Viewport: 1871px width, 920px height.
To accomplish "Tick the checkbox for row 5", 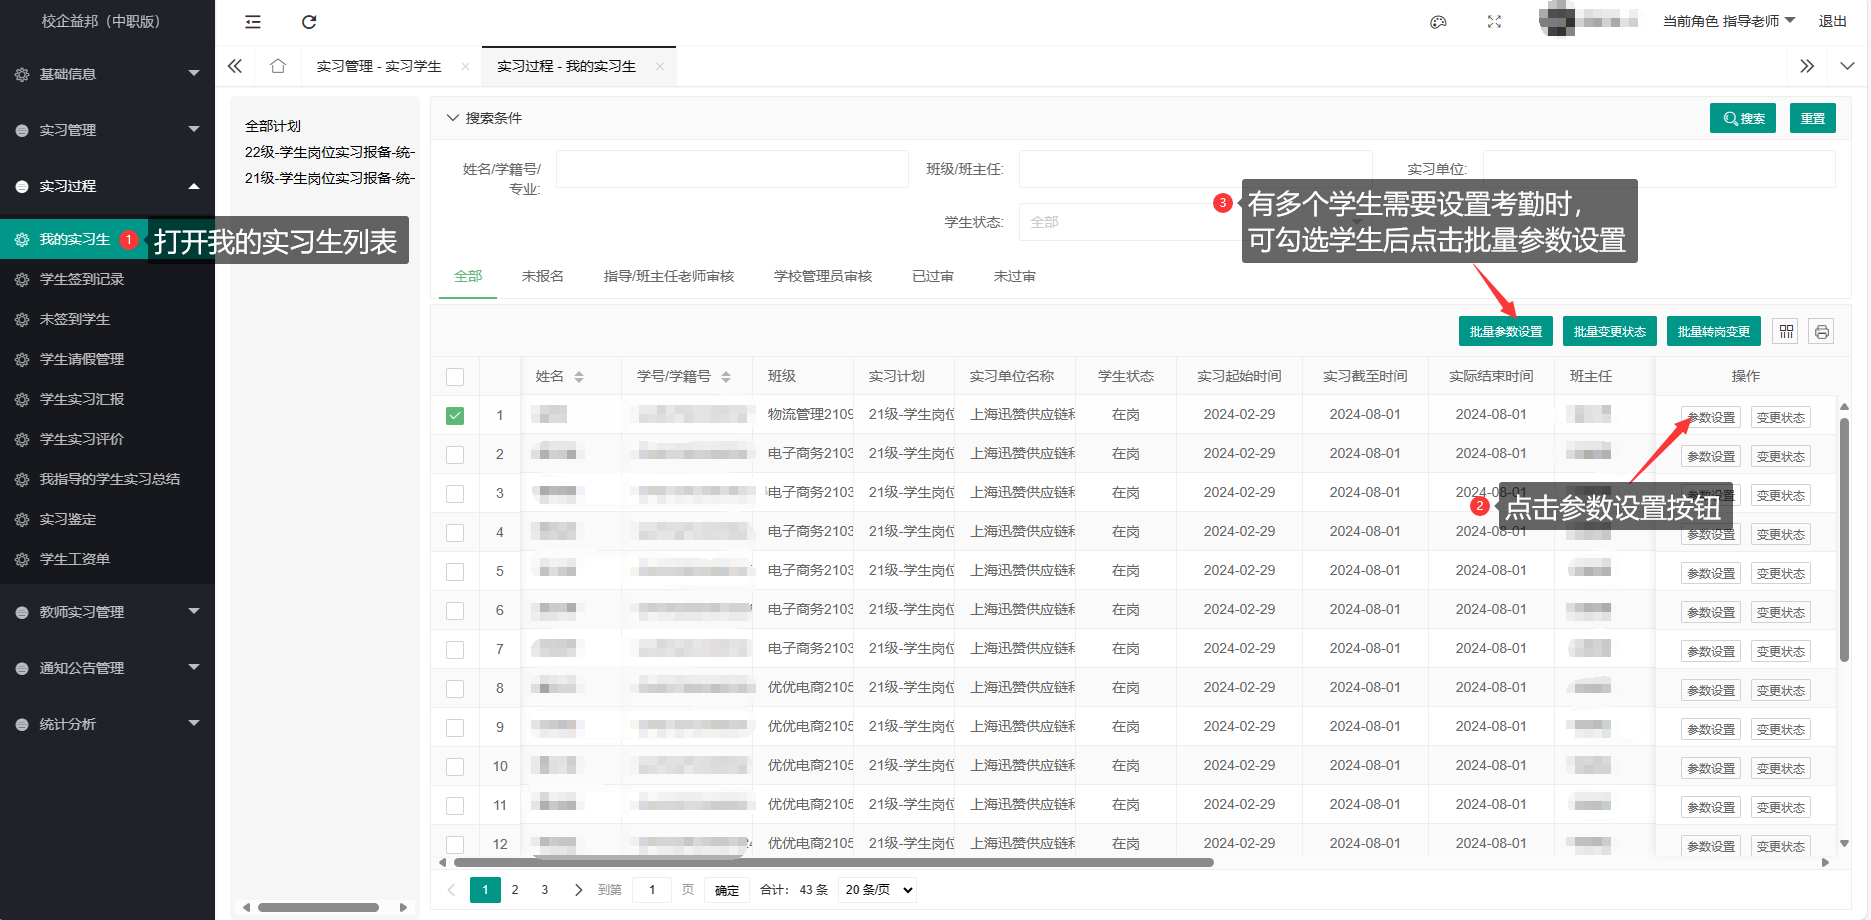I will (455, 572).
